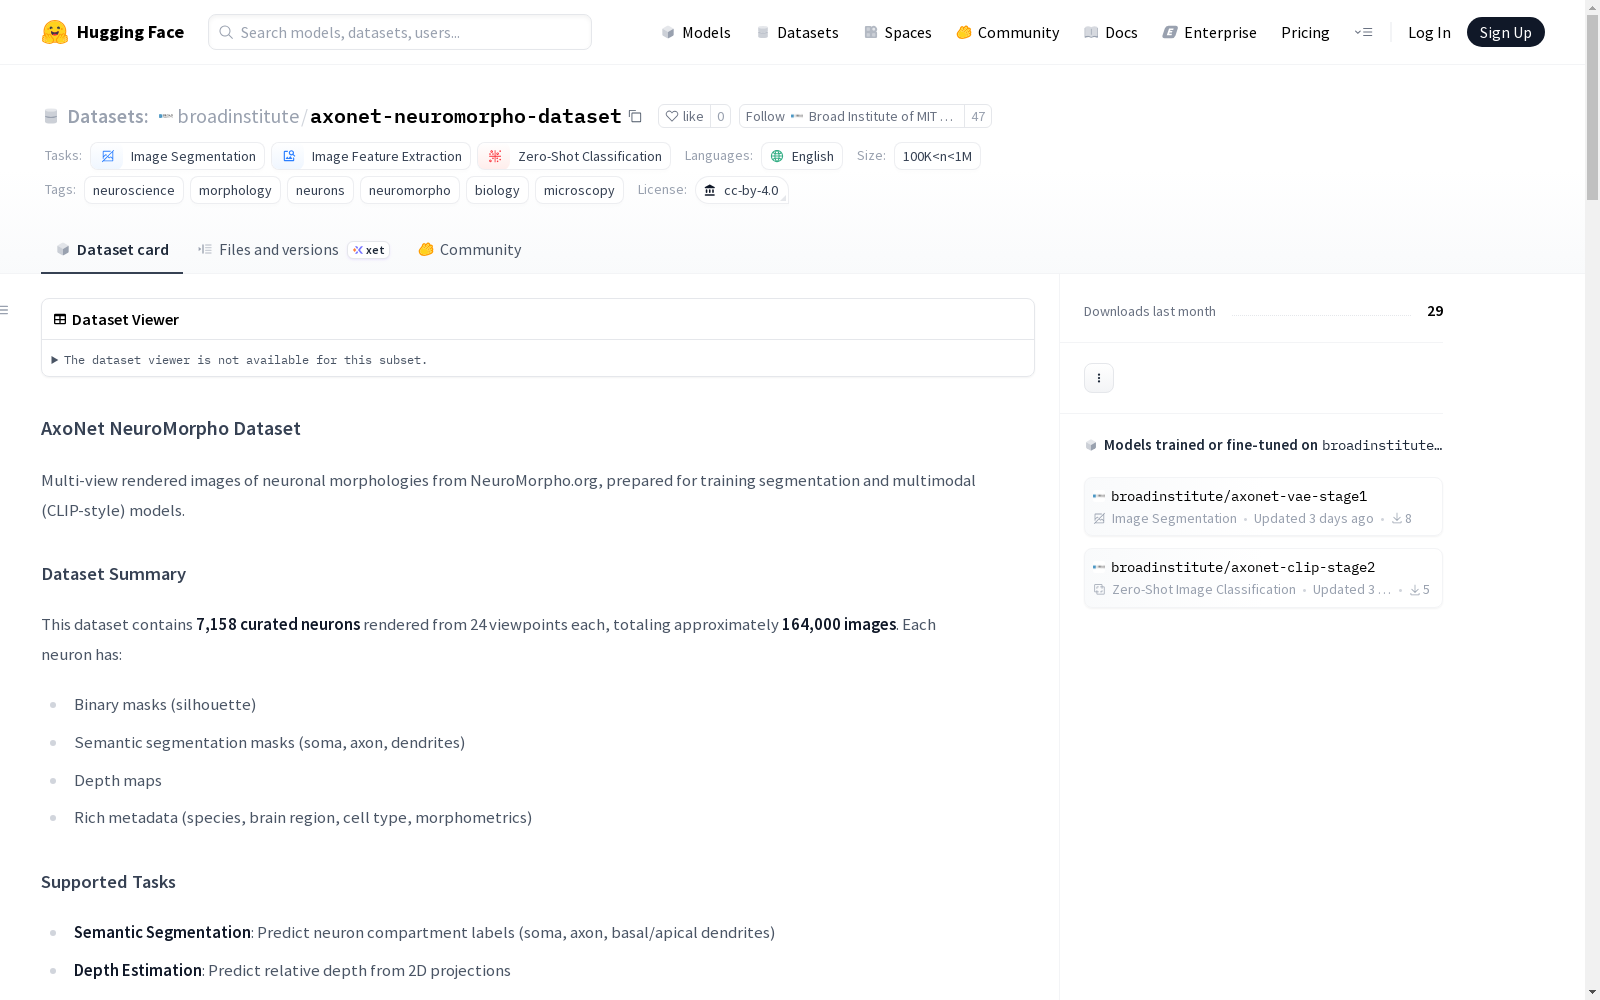Click the Dataset Viewer table icon
This screenshot has width=1600, height=1000.
(x=60, y=320)
